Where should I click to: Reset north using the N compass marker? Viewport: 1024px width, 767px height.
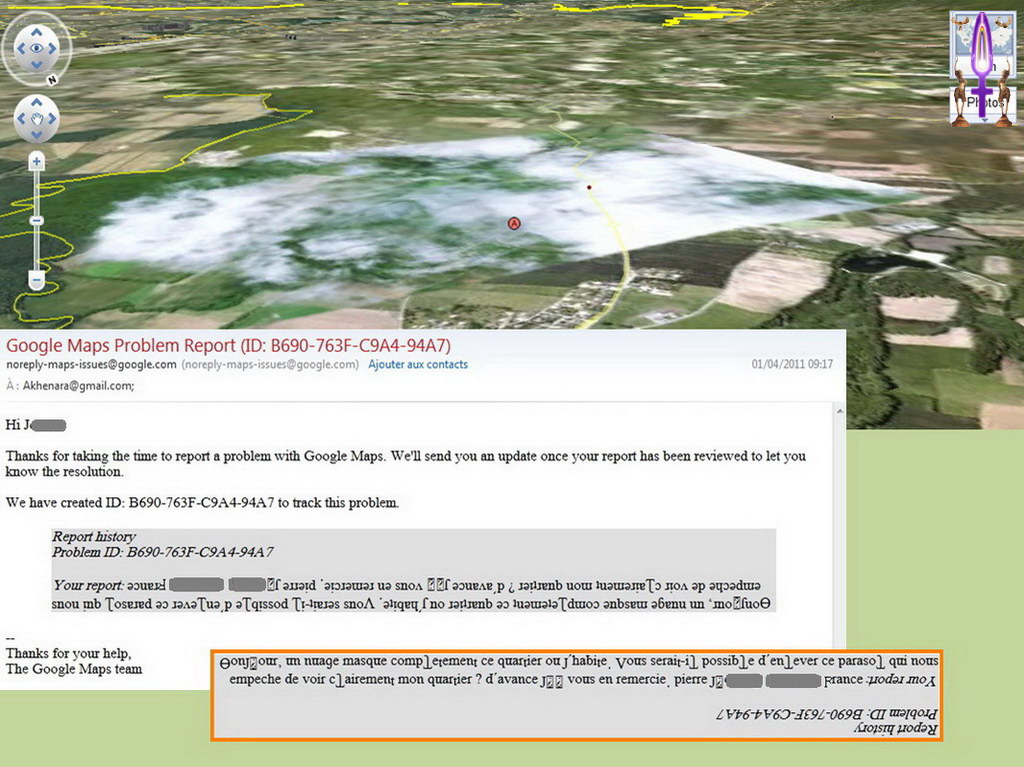click(51, 79)
